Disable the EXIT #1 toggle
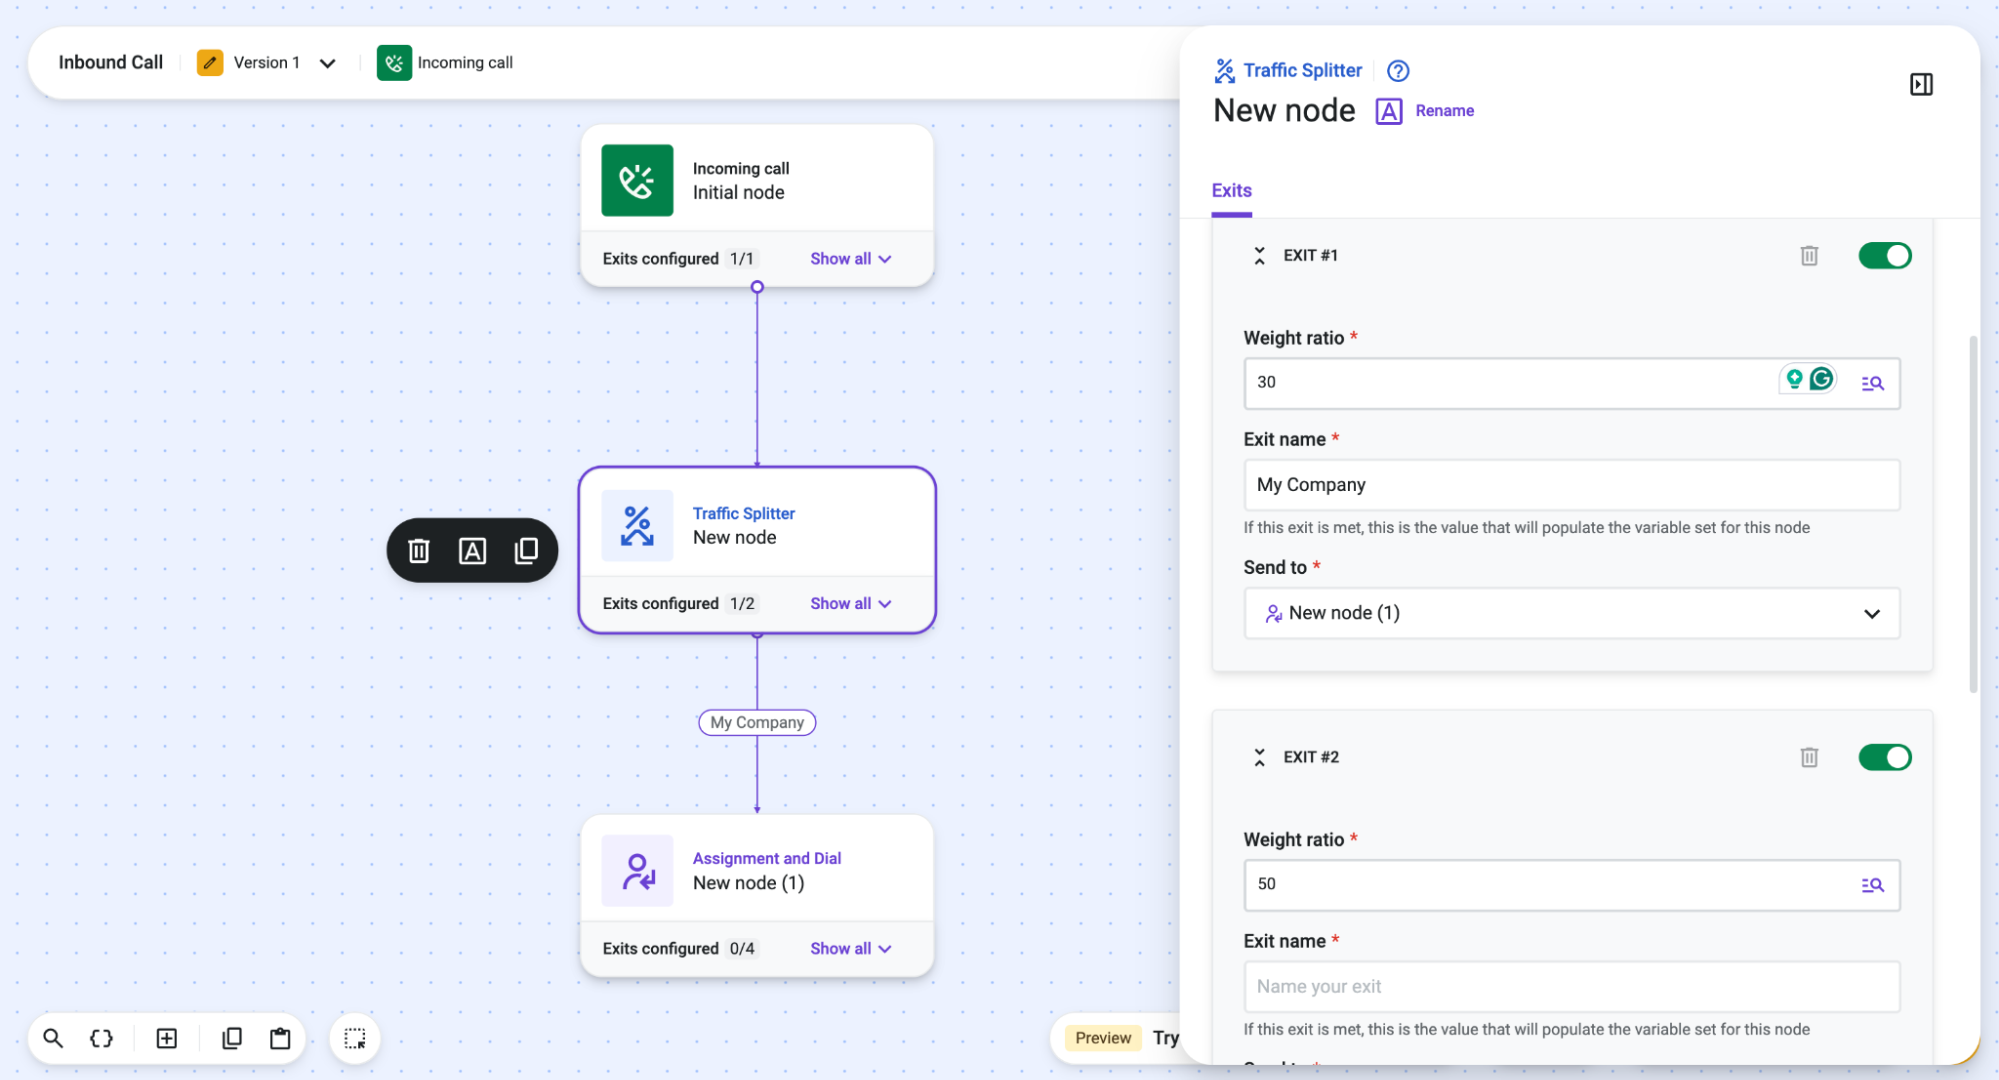Image resolution: width=1999 pixels, height=1080 pixels. [1884, 256]
